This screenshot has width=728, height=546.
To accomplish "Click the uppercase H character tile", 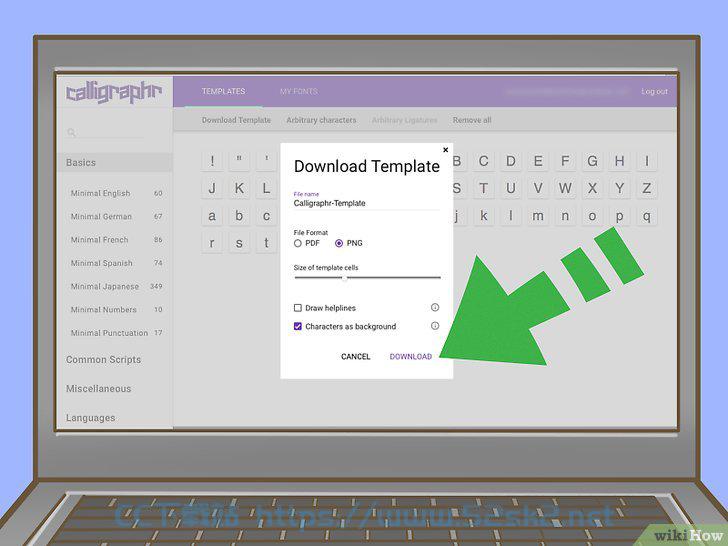I will [619, 161].
